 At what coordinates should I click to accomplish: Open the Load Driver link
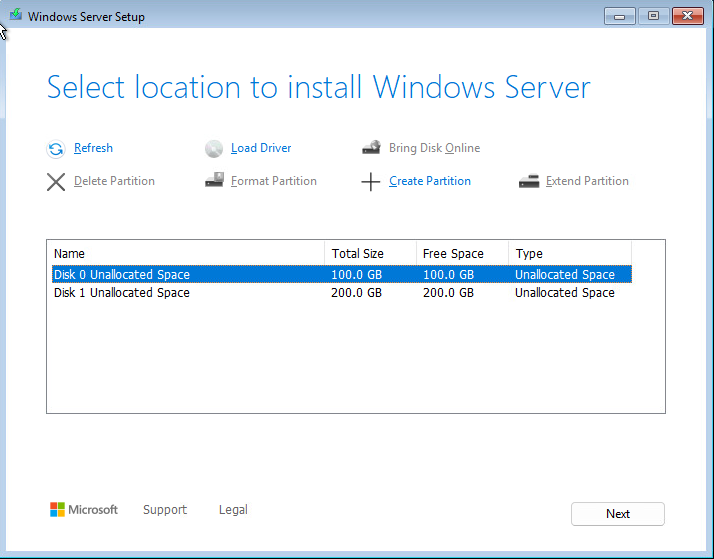tap(261, 148)
